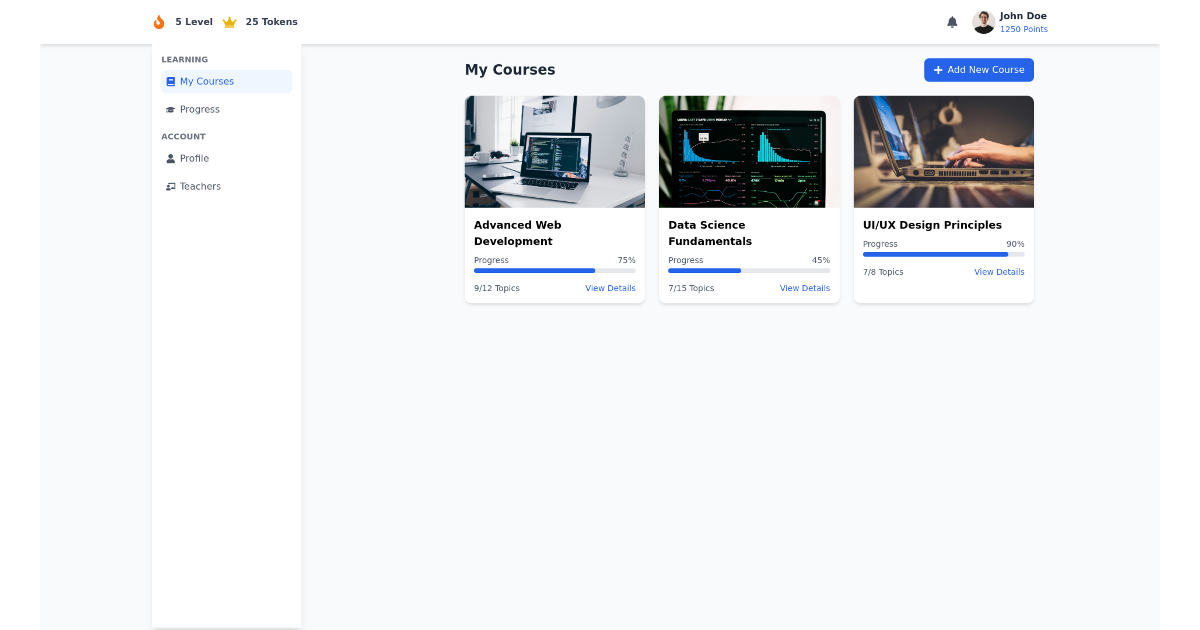Click the graduation cap icon beside Progress
Screen dimensions: 1200x630
170,109
